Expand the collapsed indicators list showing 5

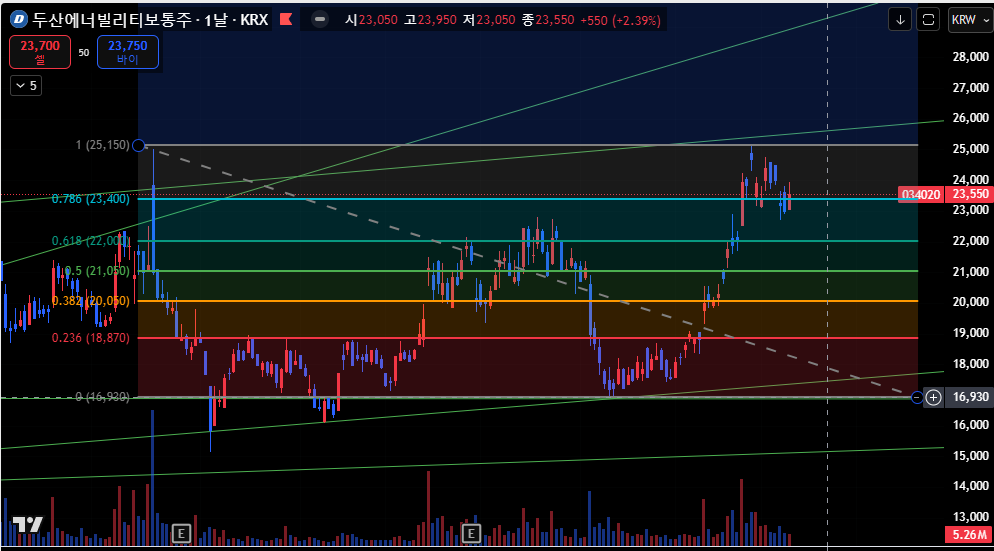point(26,86)
